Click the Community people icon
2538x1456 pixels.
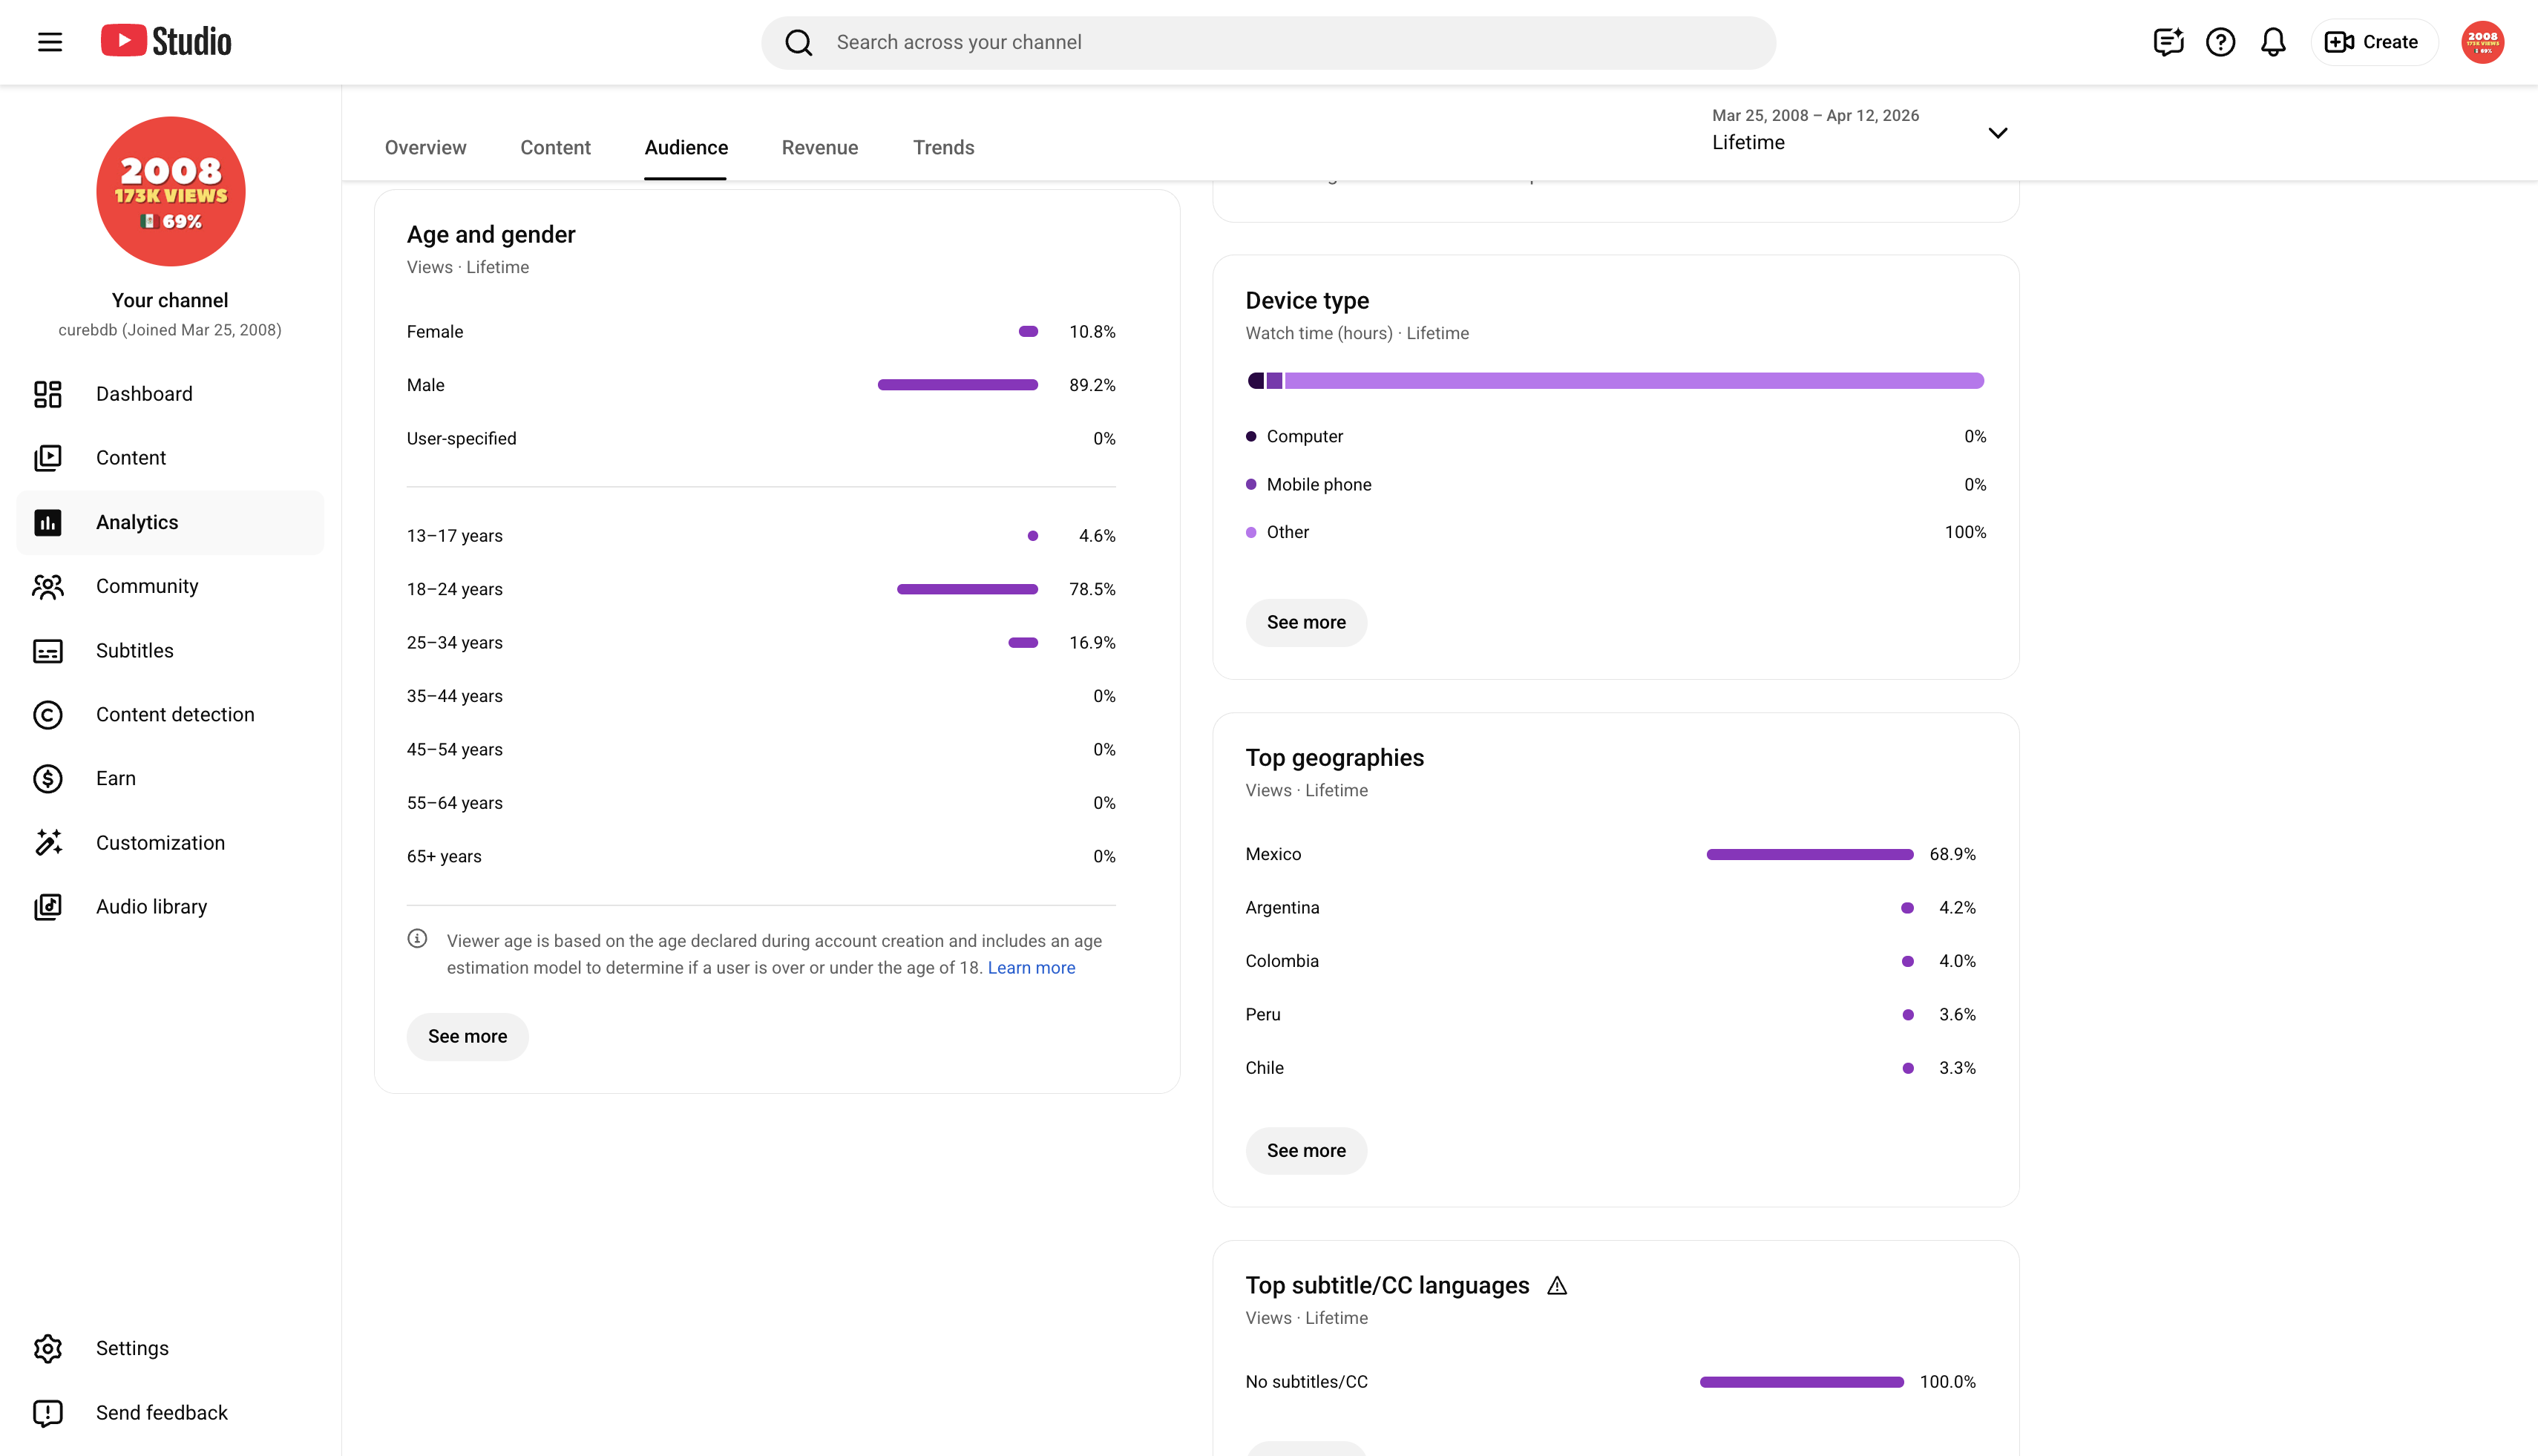tap(48, 586)
